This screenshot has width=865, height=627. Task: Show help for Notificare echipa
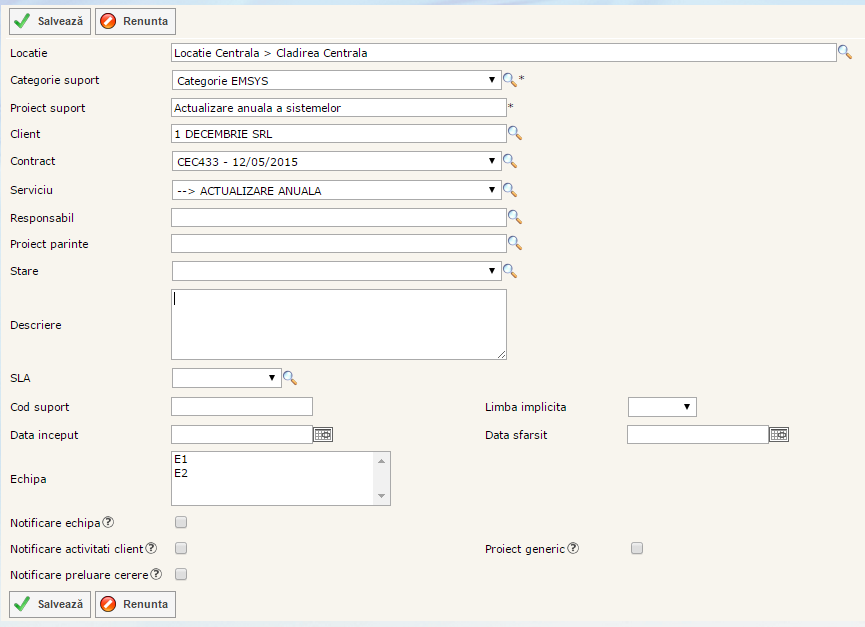[108, 522]
